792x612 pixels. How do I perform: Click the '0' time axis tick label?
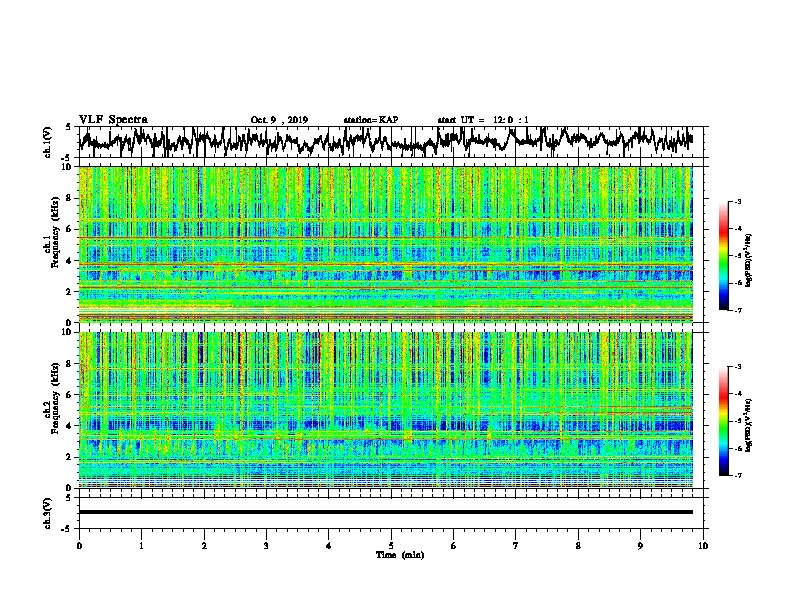tap(79, 546)
